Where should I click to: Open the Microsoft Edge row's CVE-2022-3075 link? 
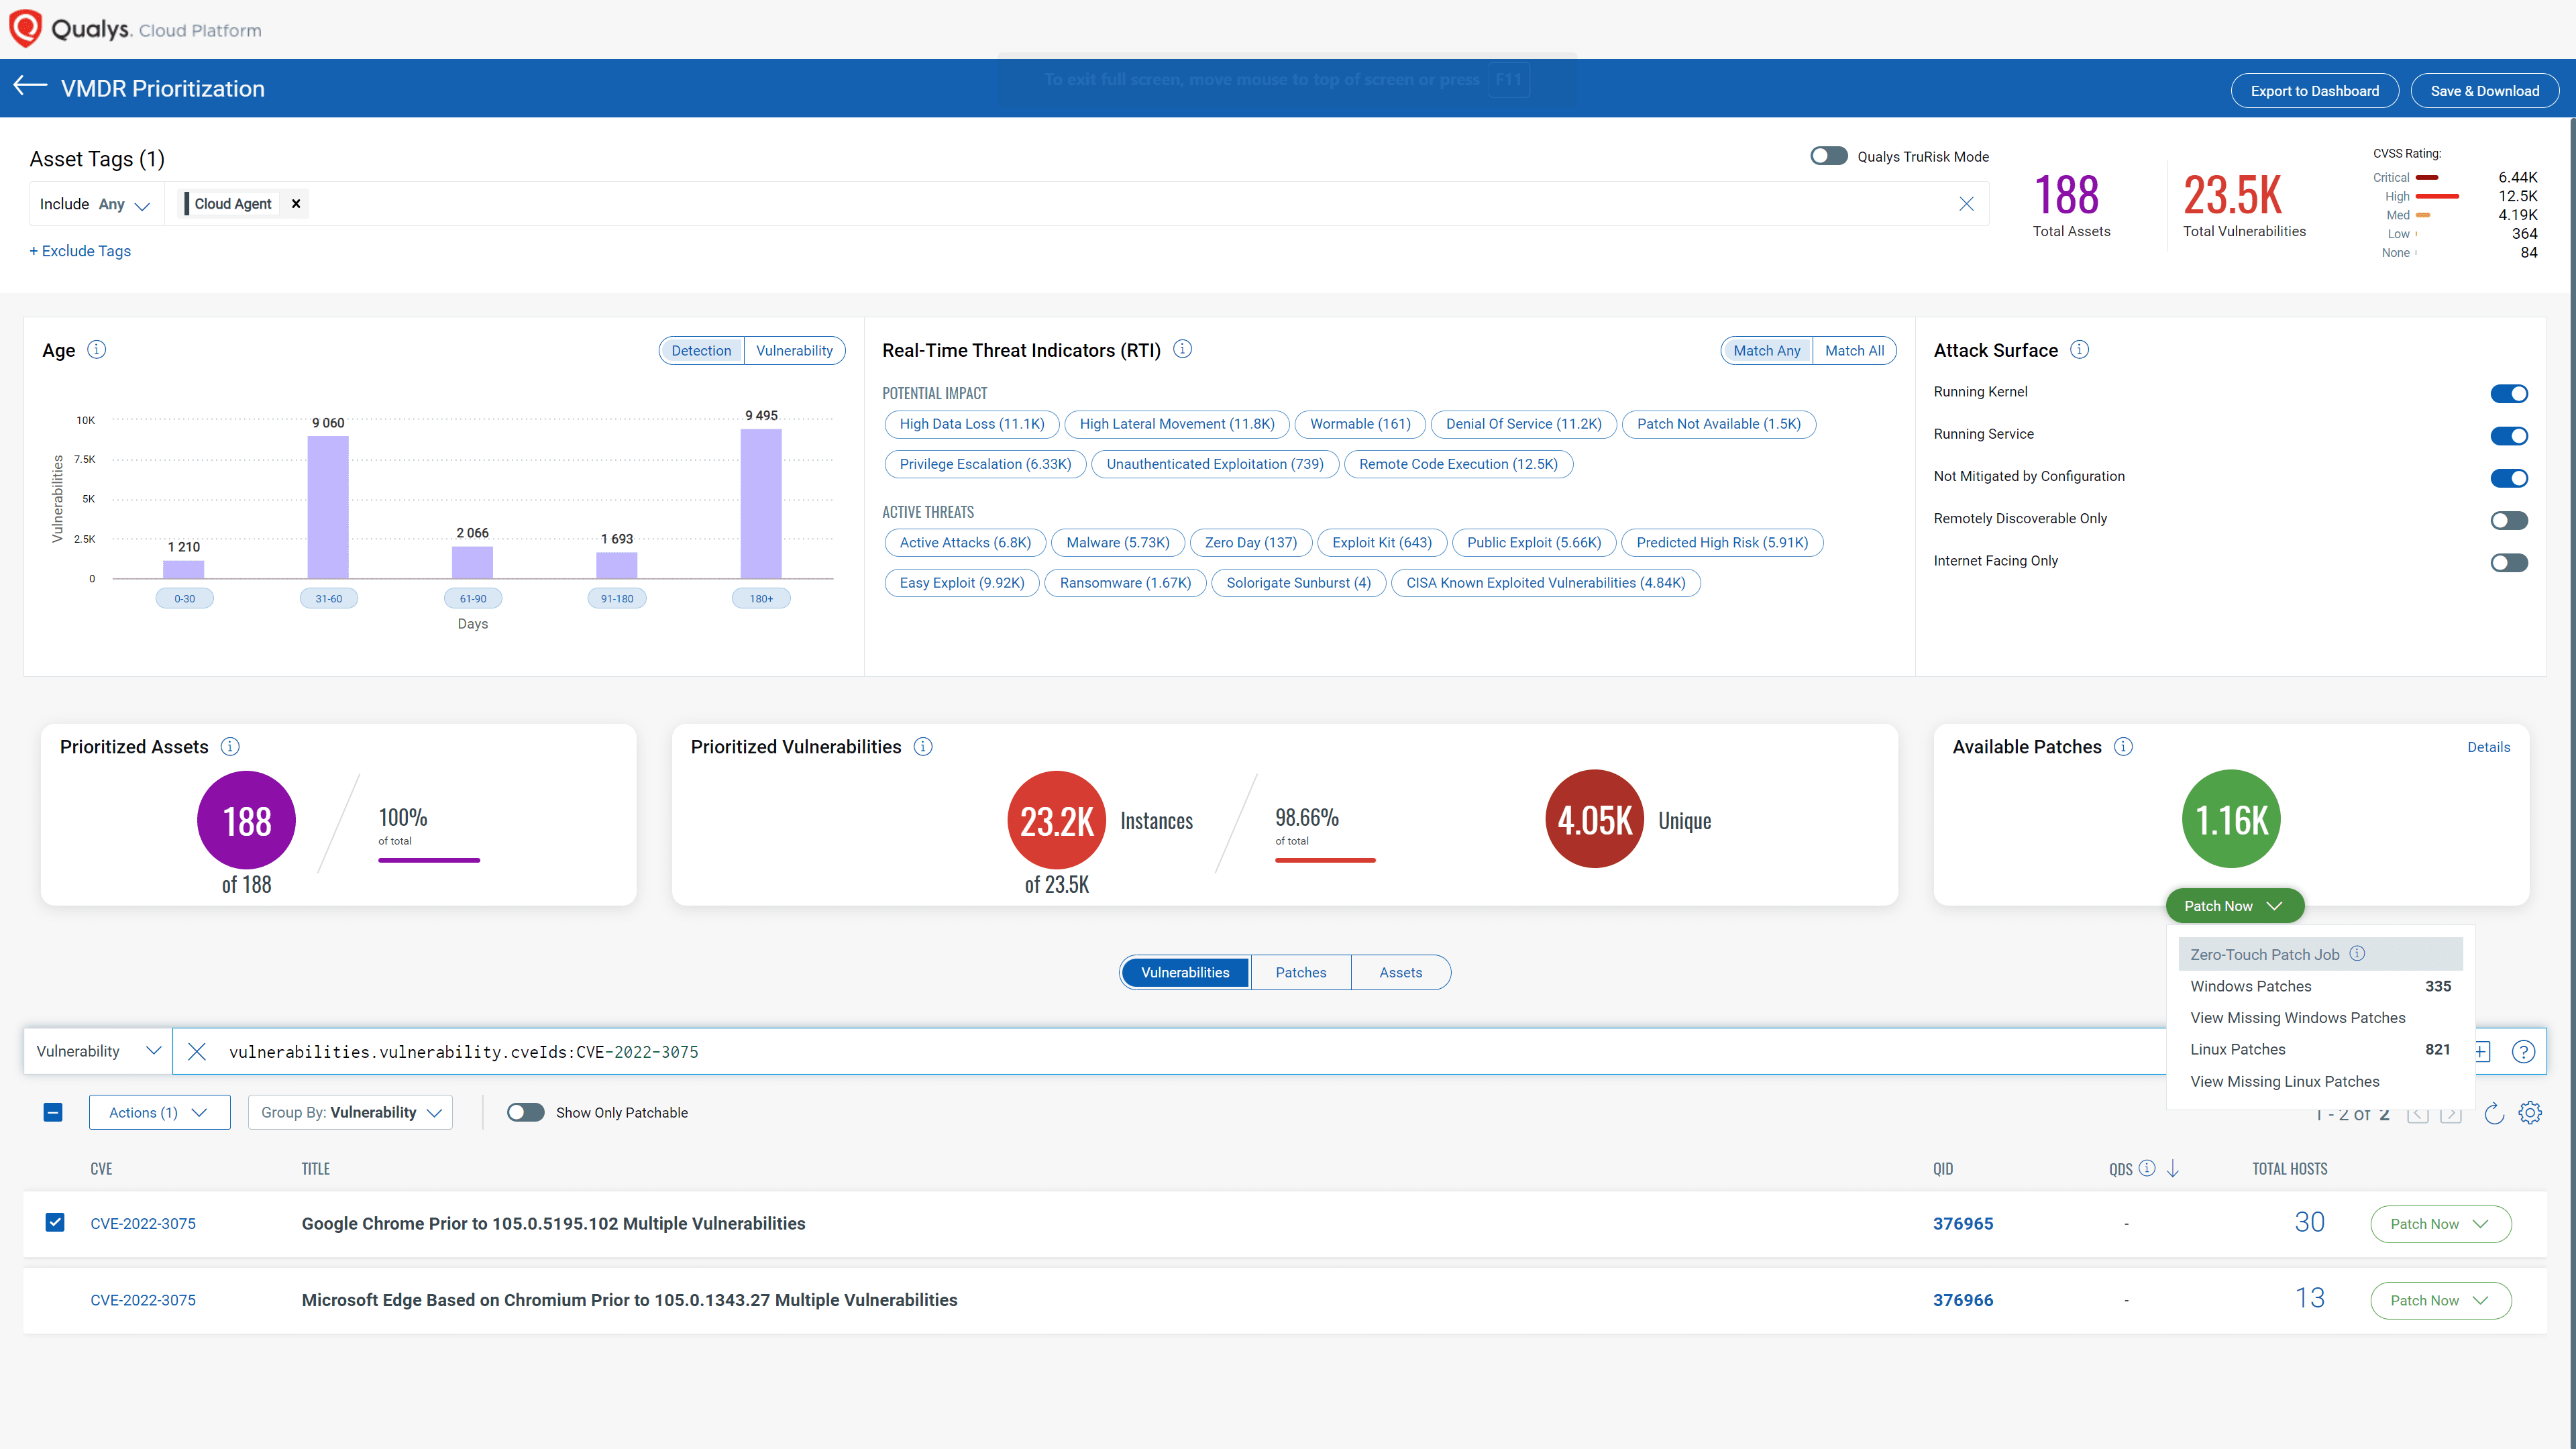pos(143,1300)
